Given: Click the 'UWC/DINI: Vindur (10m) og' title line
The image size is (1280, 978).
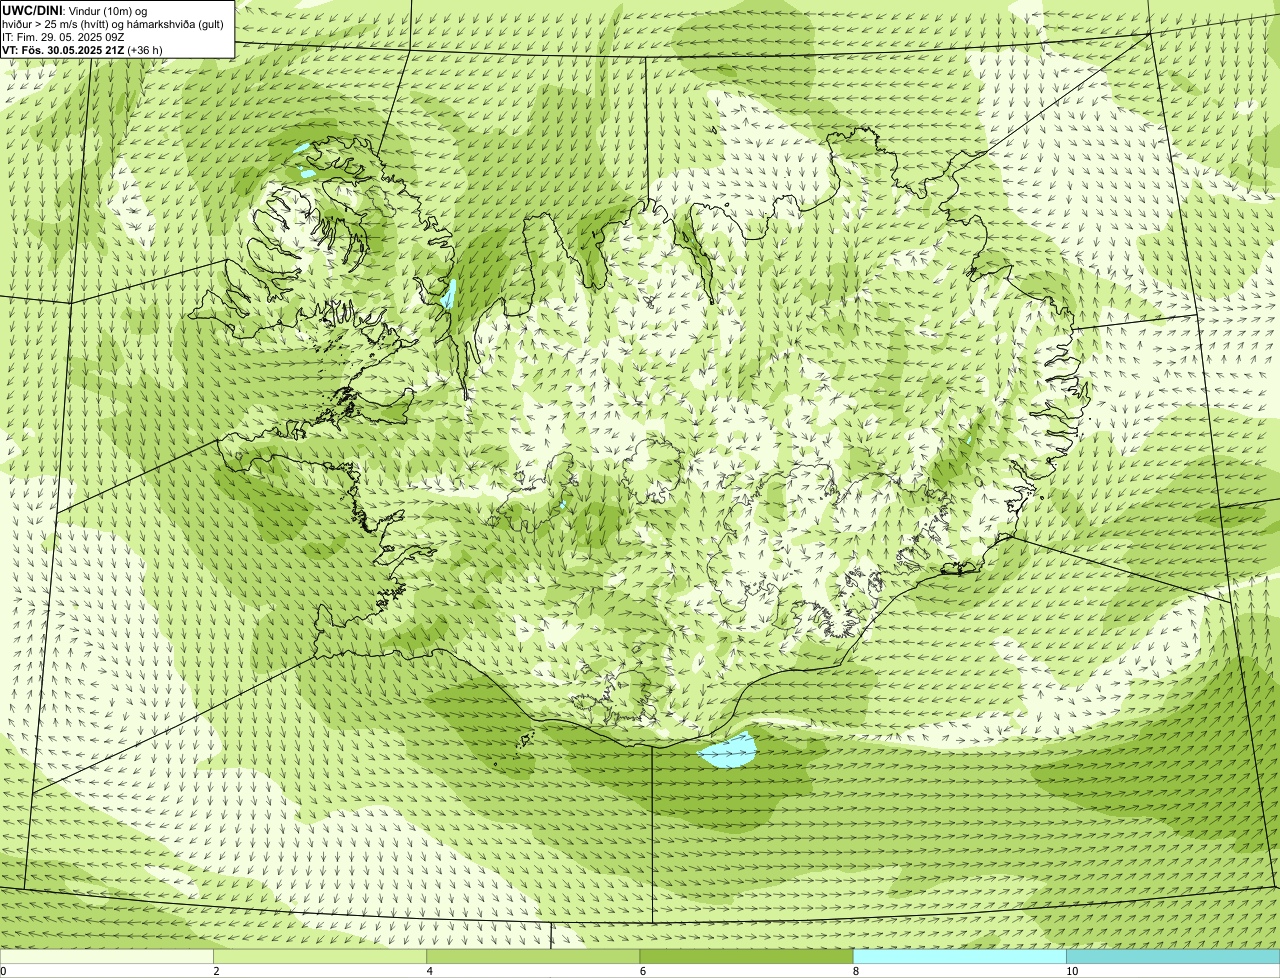Looking at the screenshot, I should (75, 10).
